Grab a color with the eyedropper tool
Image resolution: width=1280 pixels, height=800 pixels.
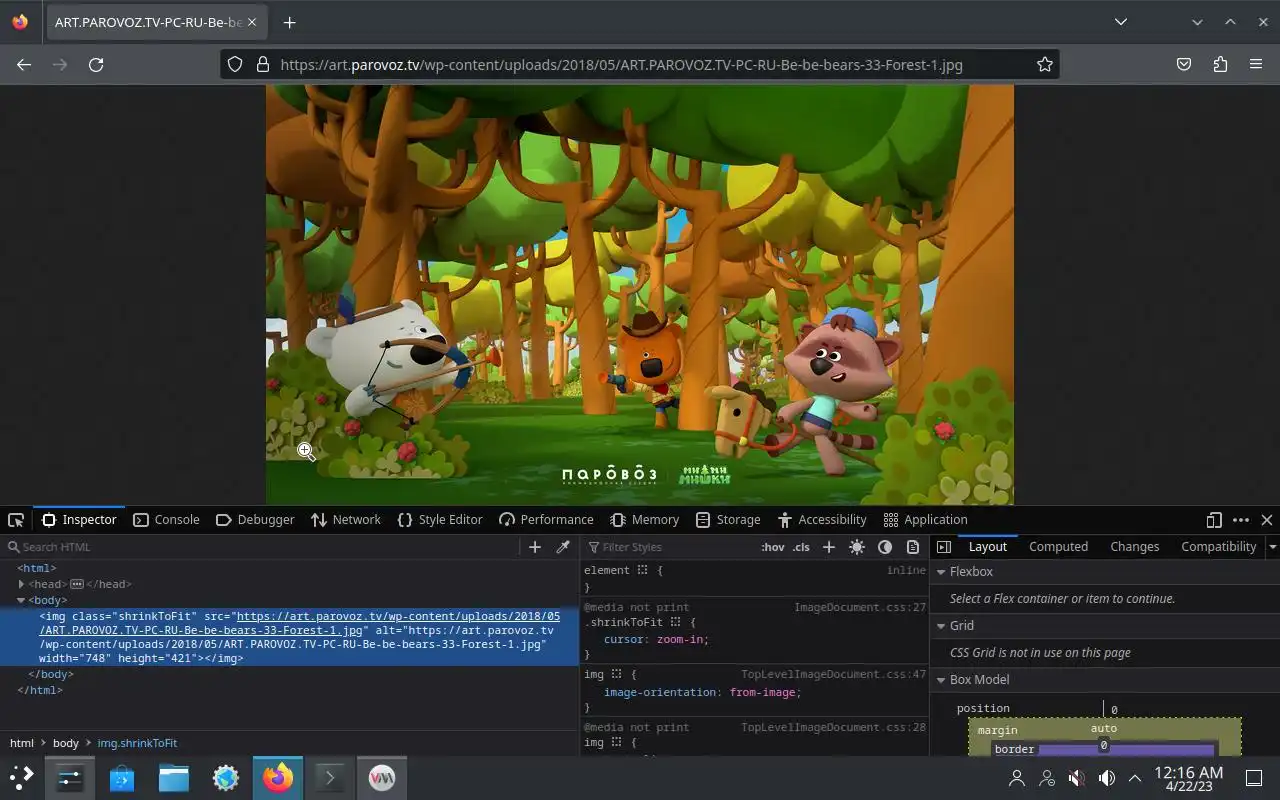pos(563,547)
